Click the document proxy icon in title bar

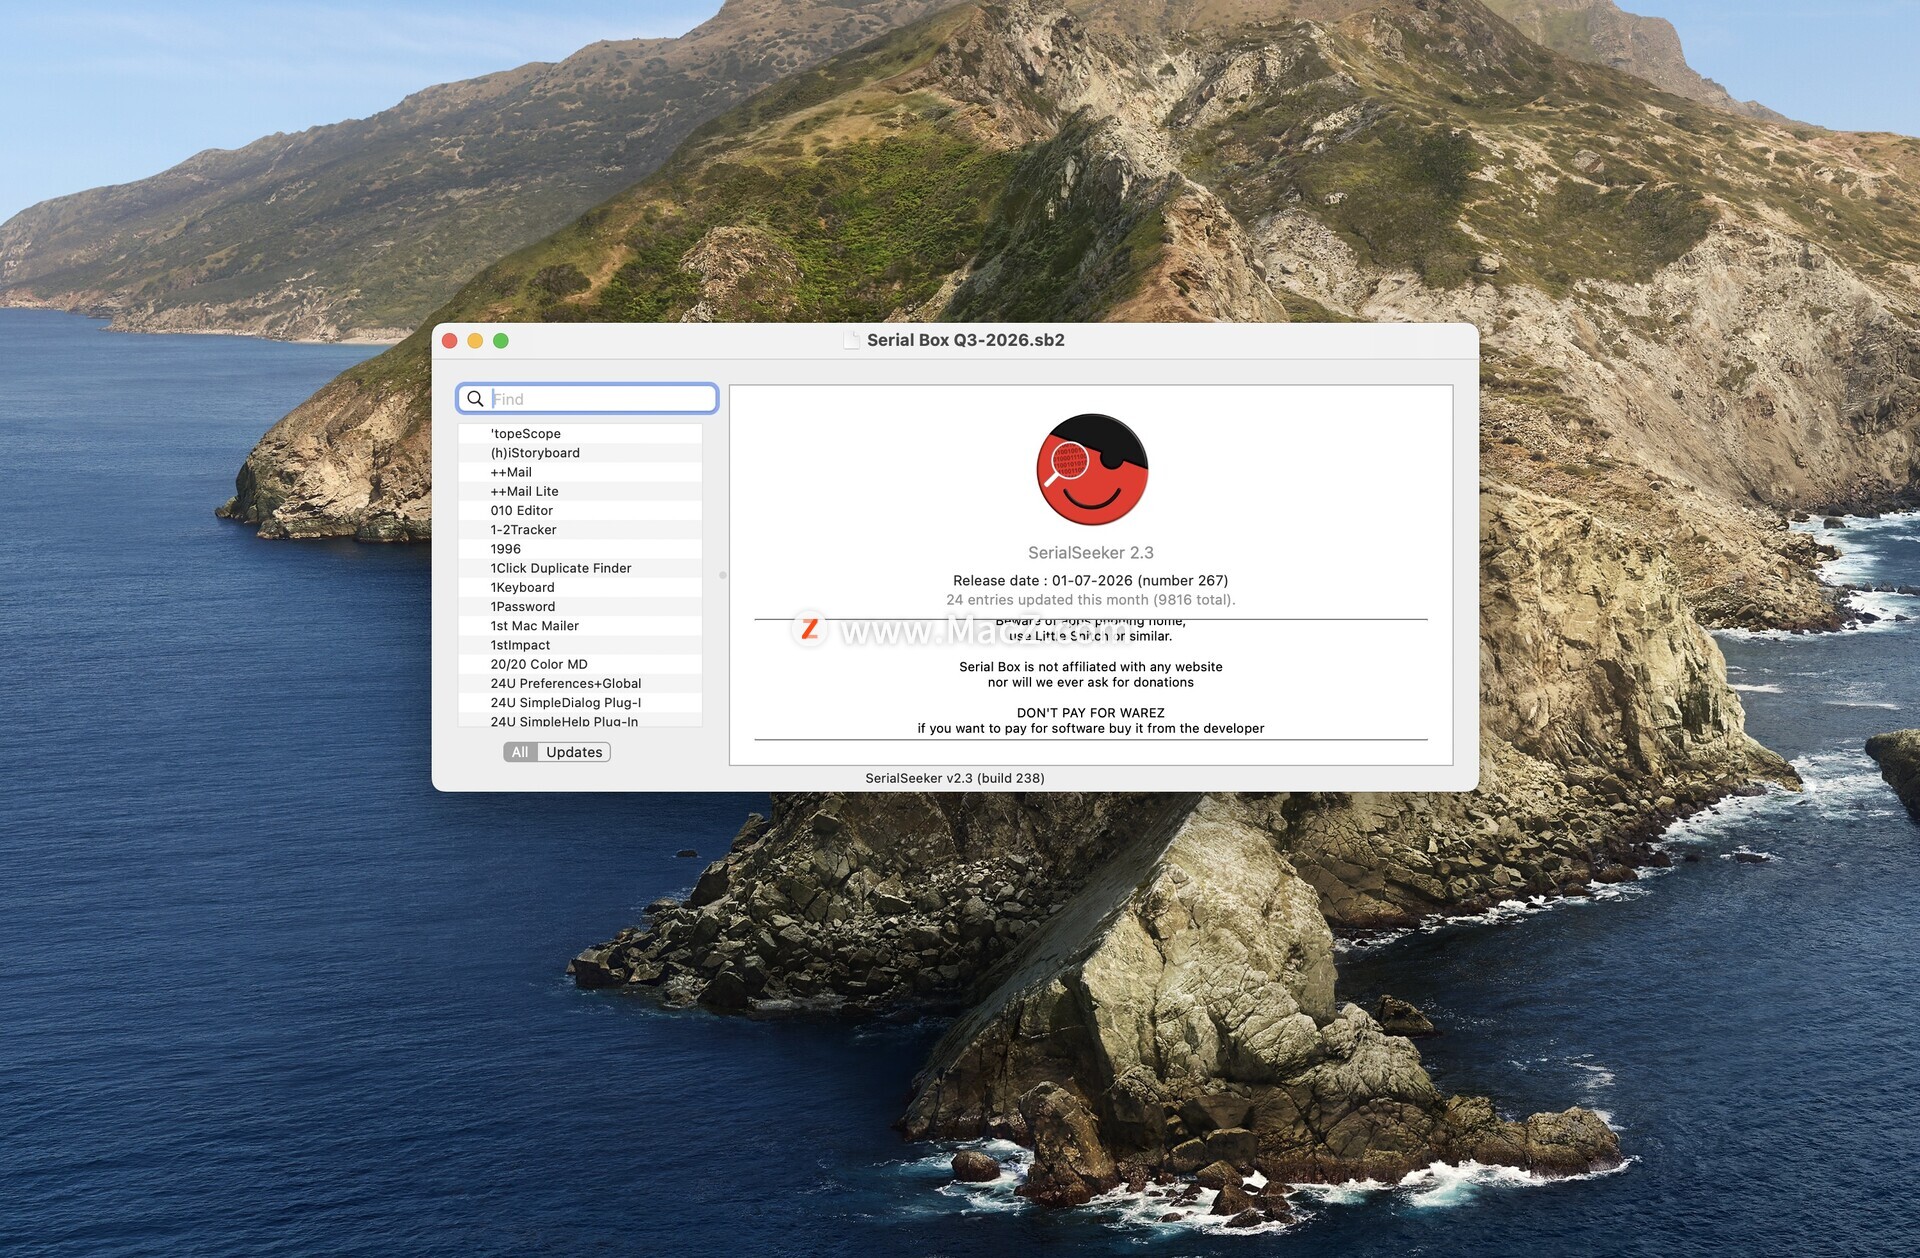point(851,340)
